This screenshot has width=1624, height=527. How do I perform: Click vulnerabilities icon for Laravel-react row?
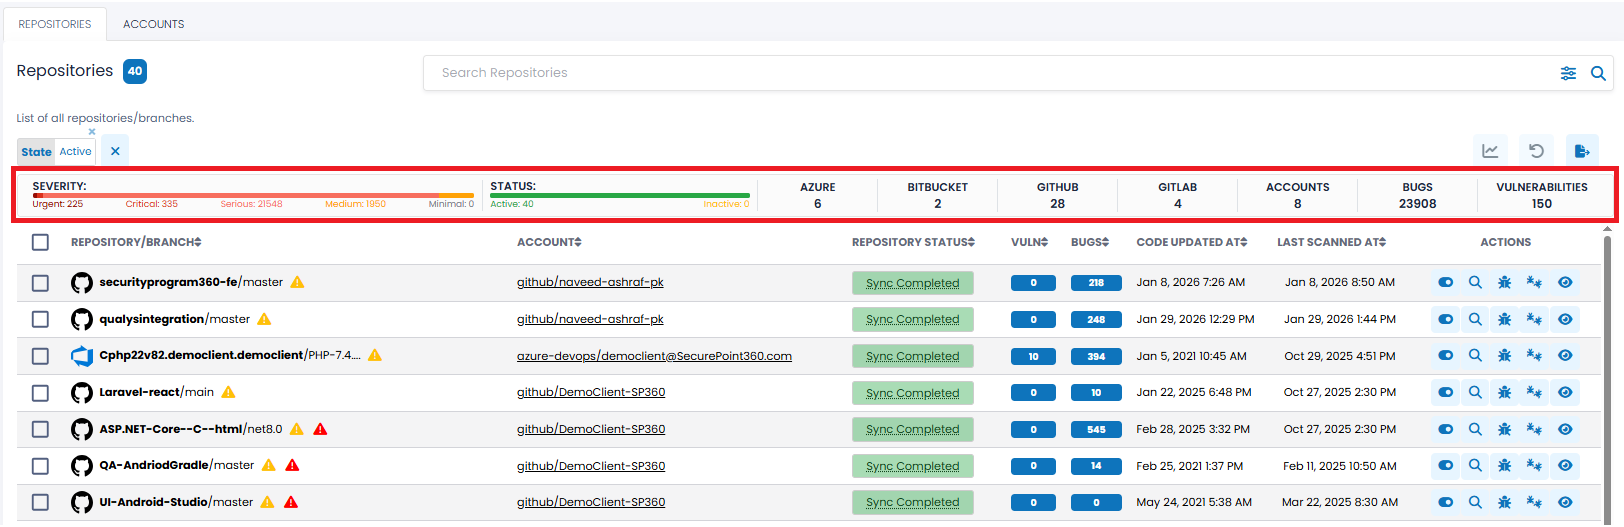click(x=1534, y=393)
